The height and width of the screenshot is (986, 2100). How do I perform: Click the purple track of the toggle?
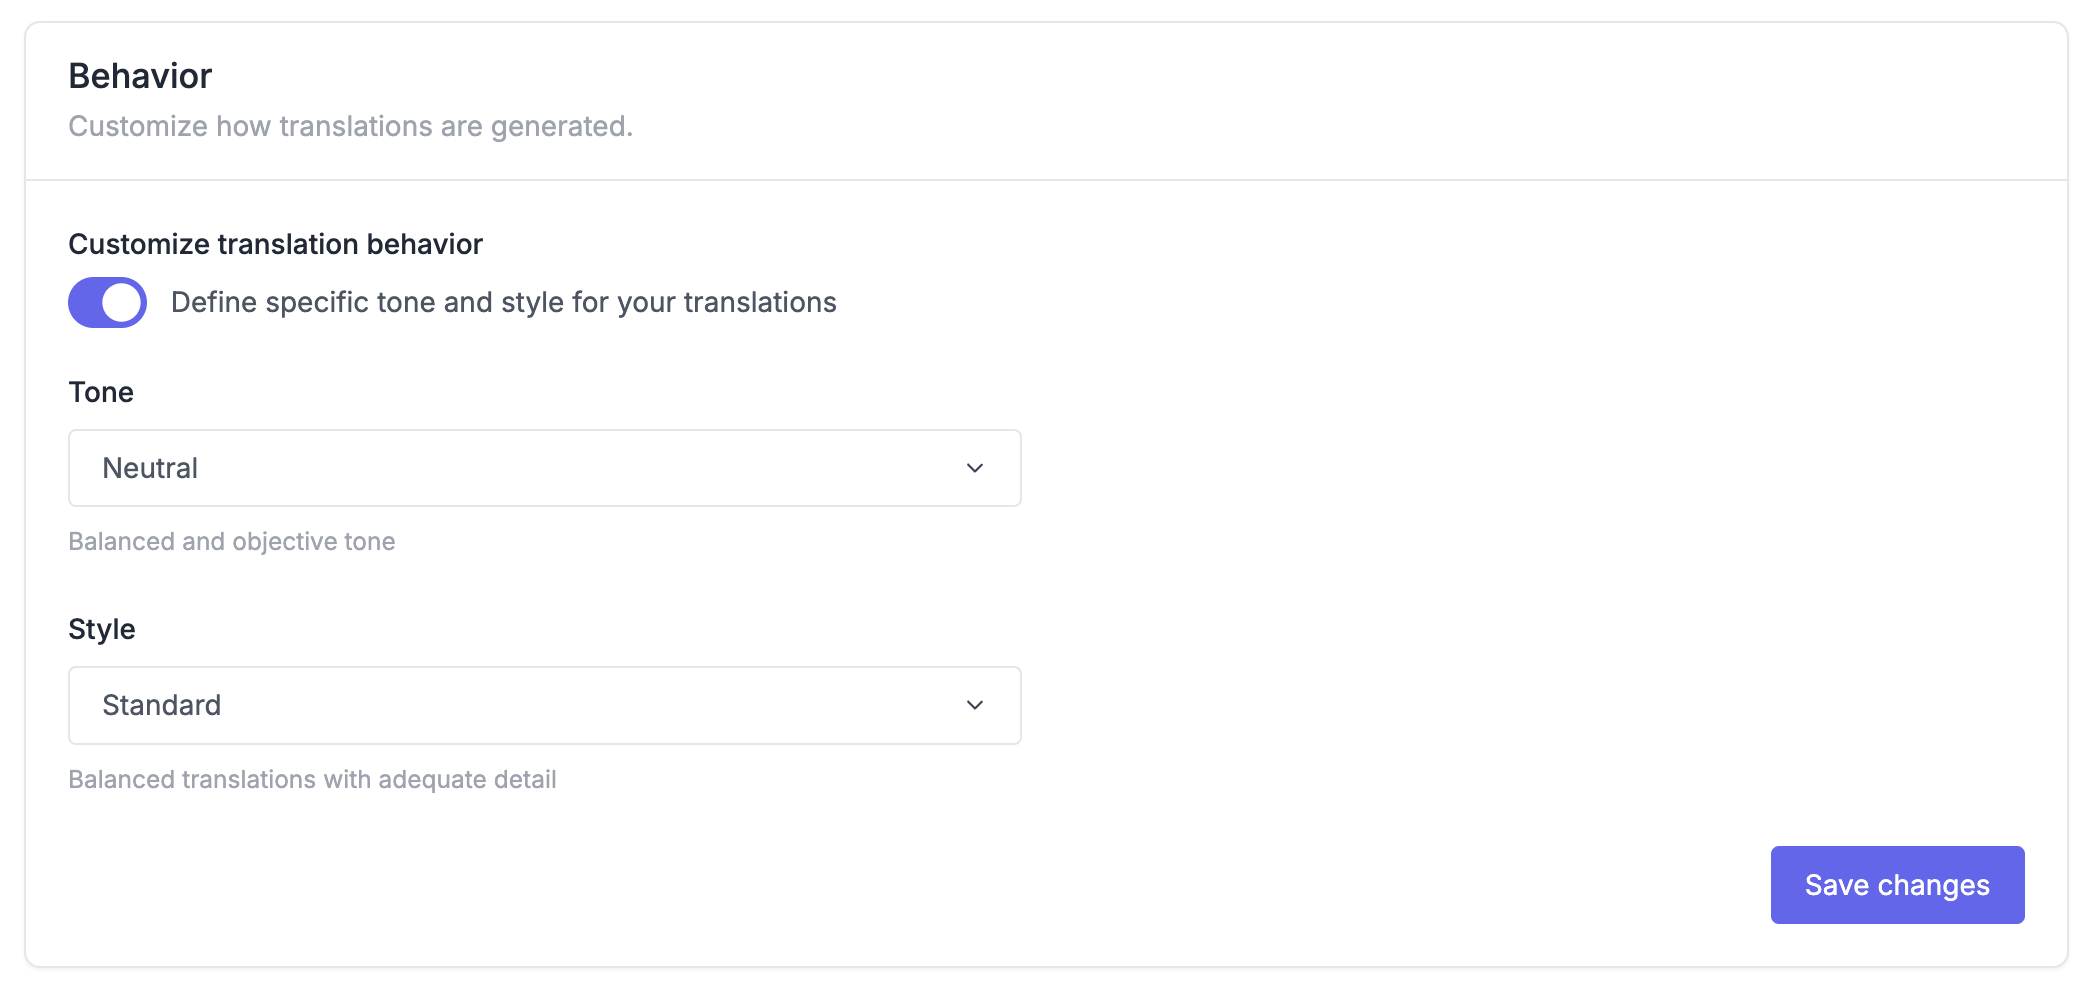(x=84, y=302)
